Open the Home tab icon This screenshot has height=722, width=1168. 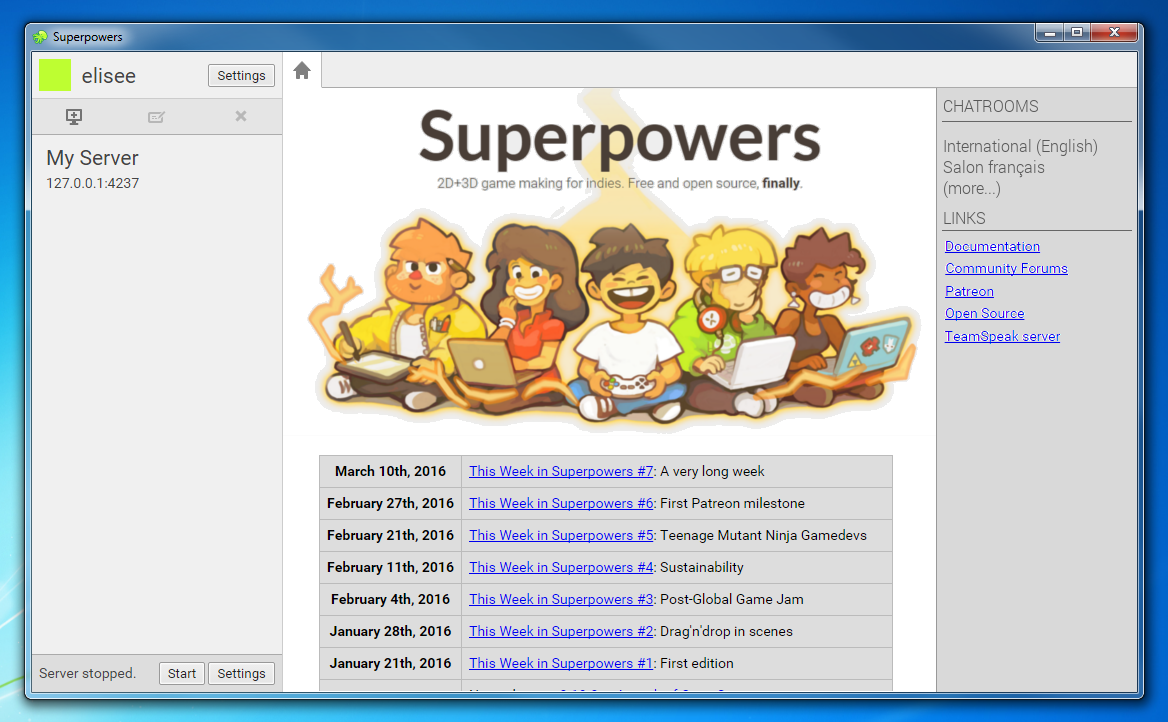pyautogui.click(x=302, y=71)
